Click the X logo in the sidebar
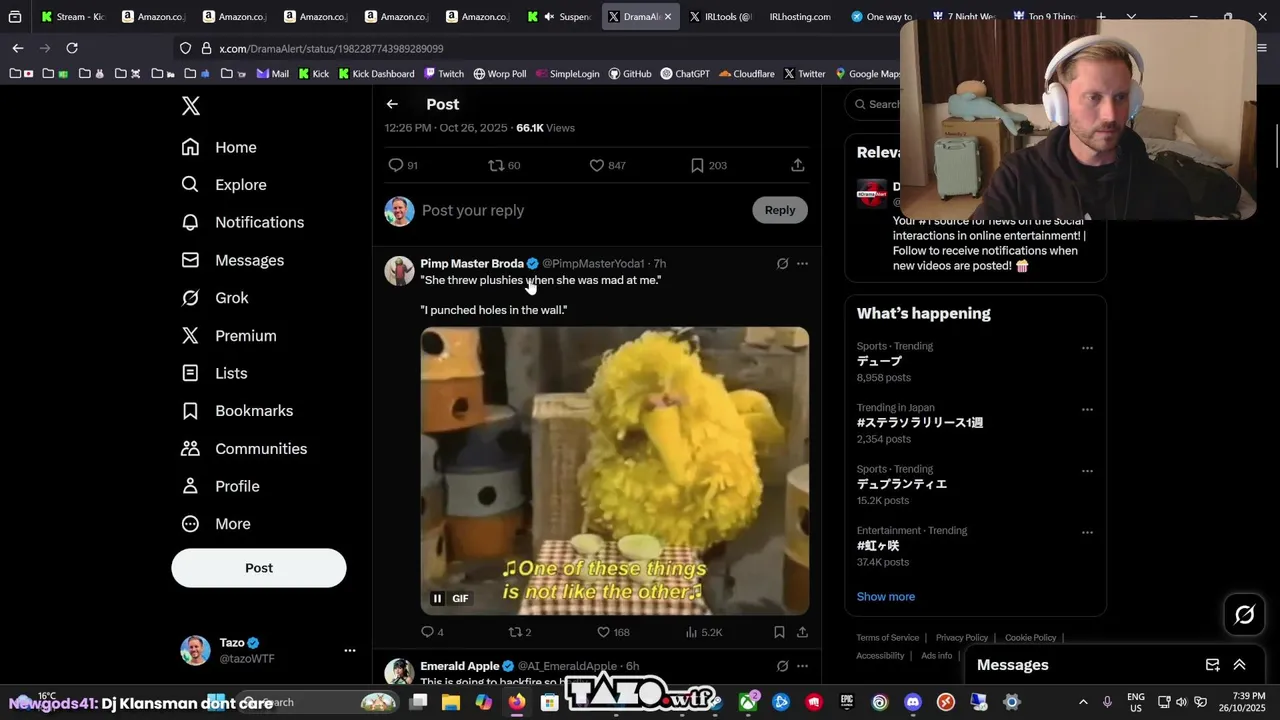 click(190, 106)
